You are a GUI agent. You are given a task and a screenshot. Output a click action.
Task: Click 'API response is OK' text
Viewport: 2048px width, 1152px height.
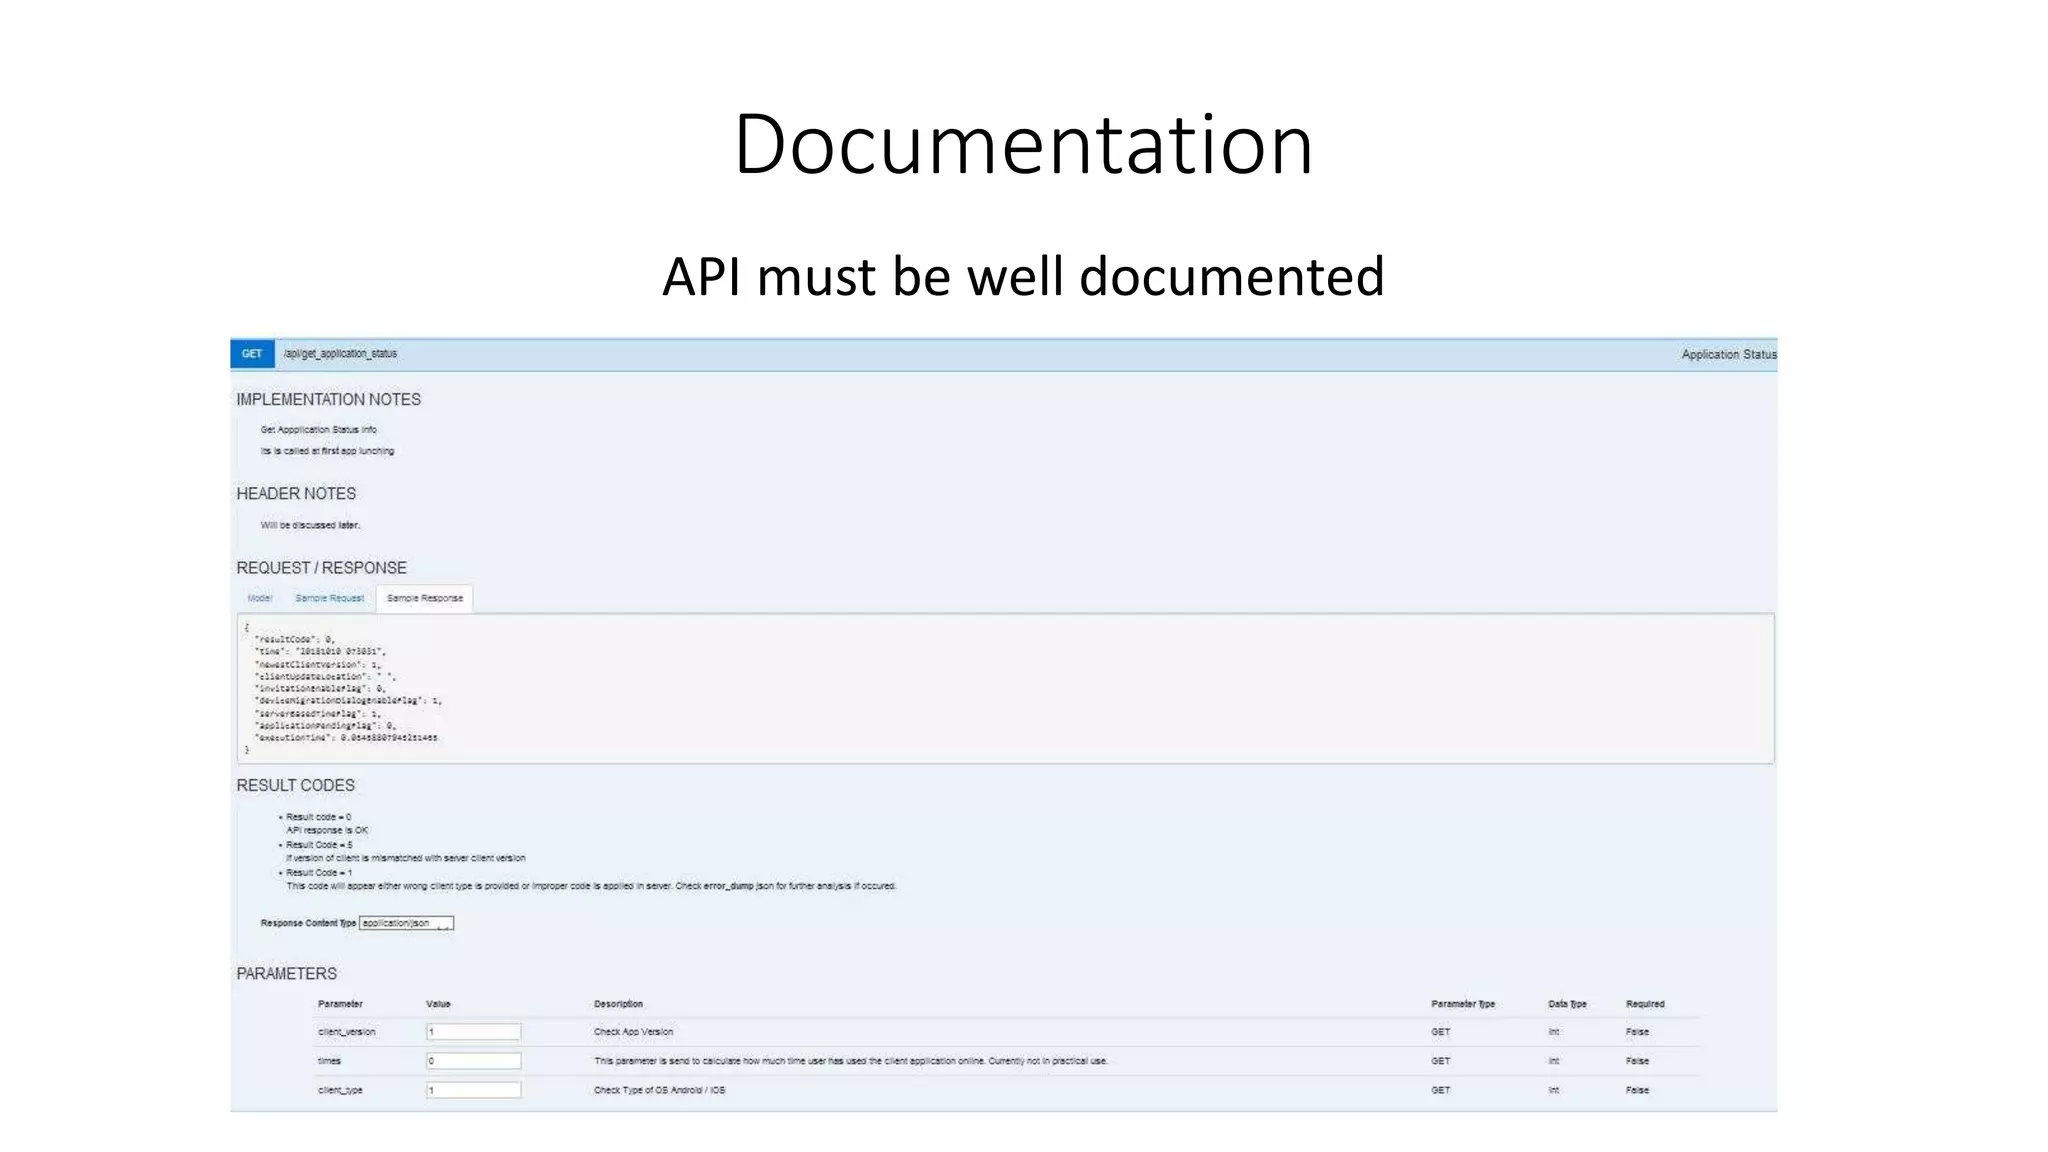tap(327, 830)
